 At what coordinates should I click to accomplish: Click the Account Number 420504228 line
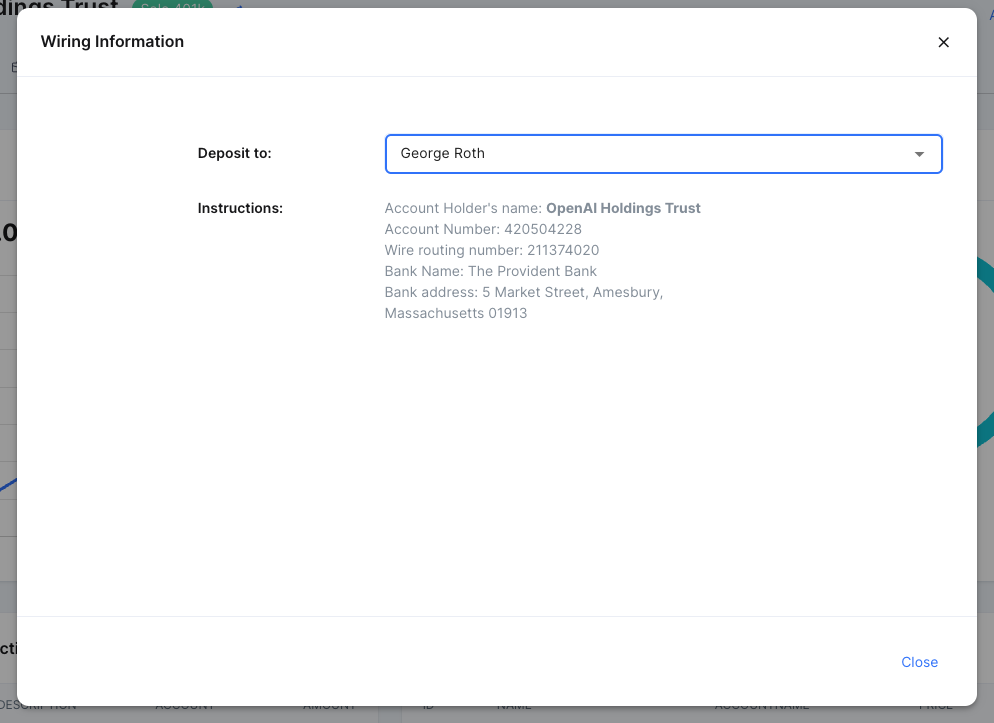(x=483, y=229)
